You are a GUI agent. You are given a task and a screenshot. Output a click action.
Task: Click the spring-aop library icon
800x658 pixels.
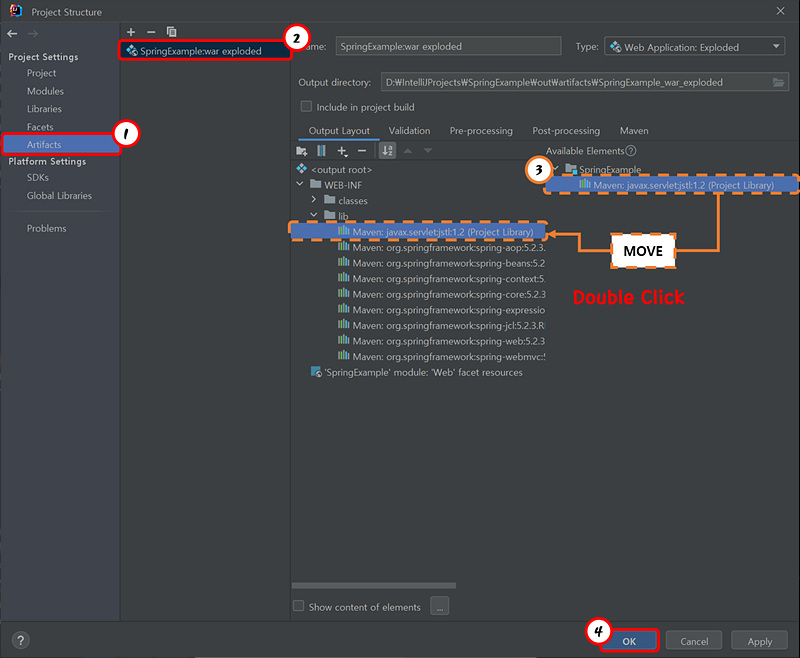coord(344,247)
